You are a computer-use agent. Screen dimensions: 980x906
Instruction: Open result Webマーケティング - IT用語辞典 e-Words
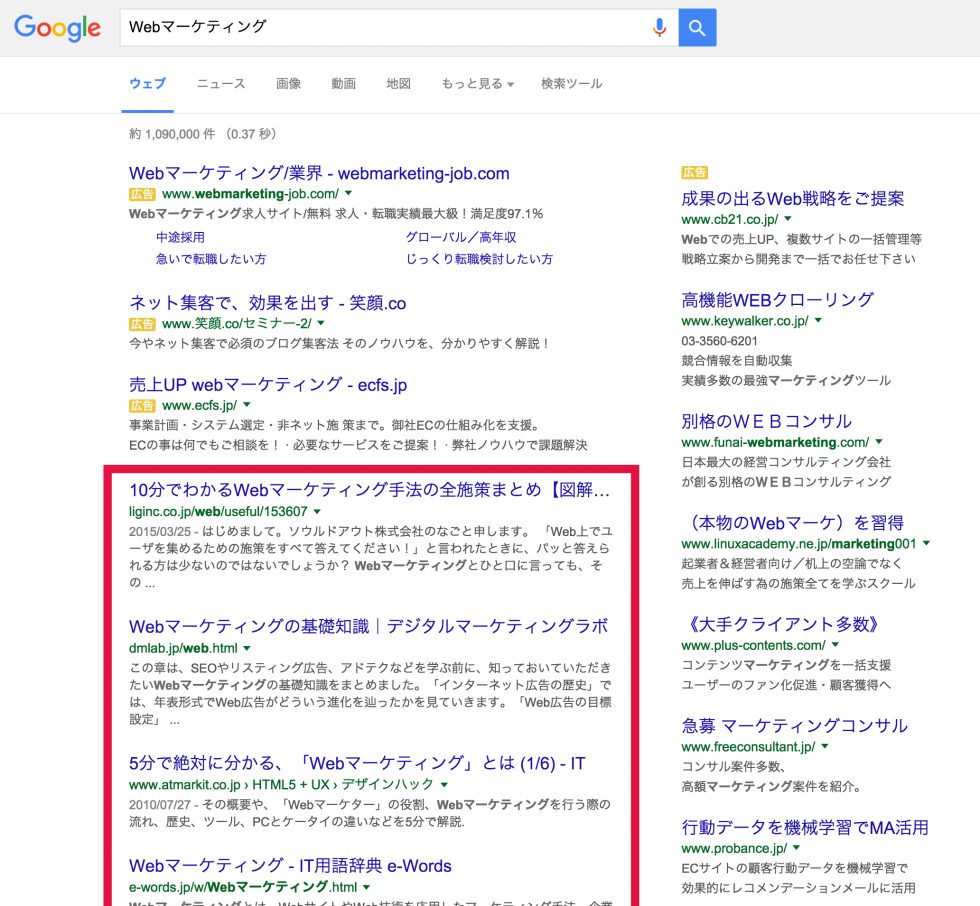click(x=290, y=865)
